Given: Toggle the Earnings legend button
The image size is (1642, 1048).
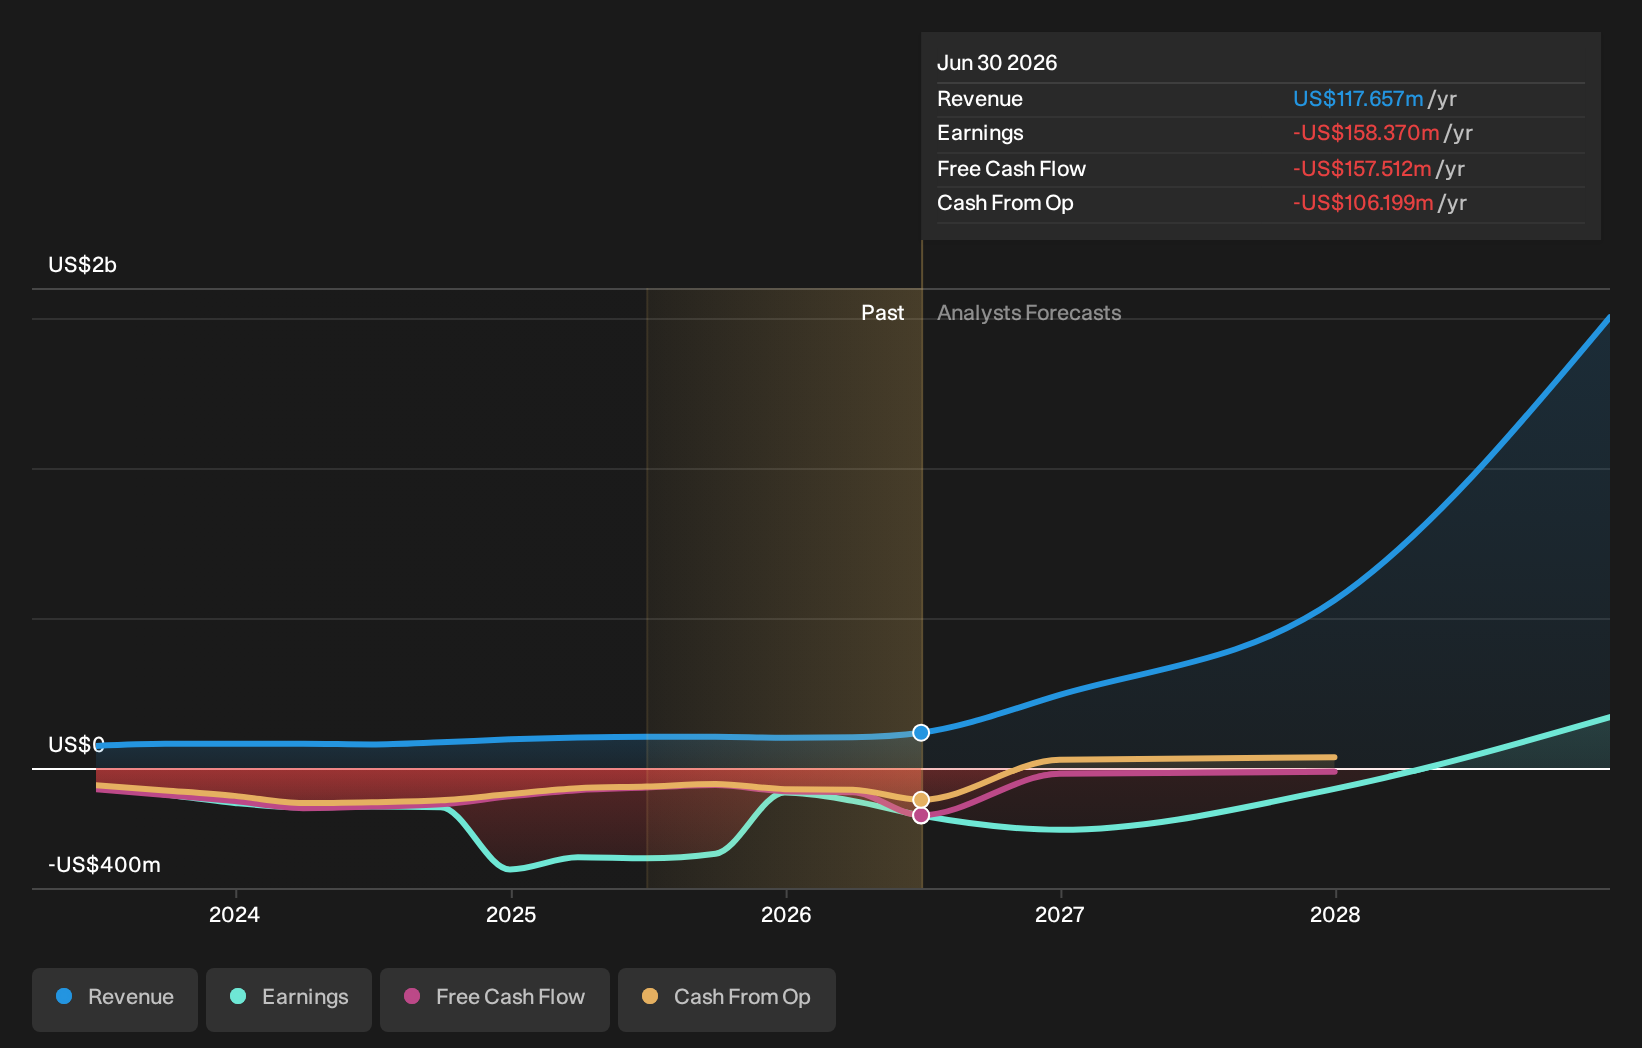Looking at the screenshot, I should point(289,999).
